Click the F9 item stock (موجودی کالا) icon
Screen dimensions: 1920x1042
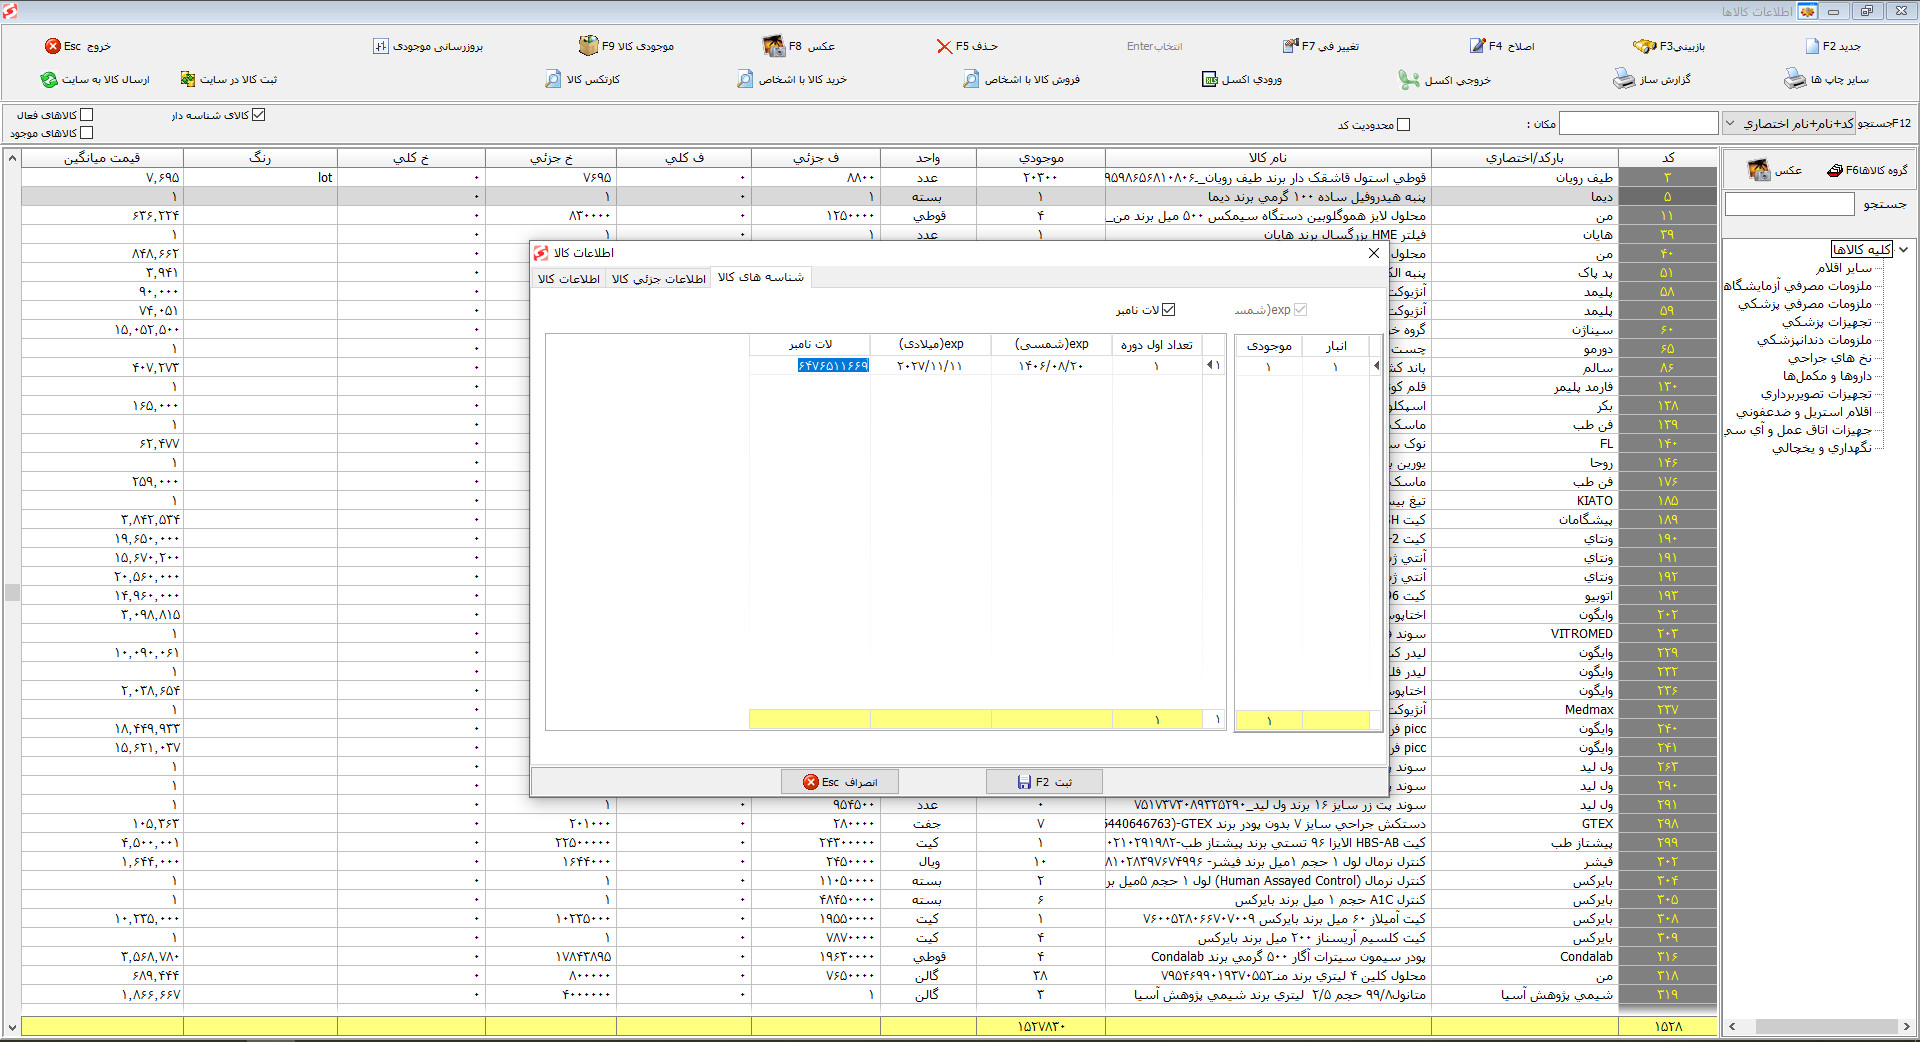588,46
